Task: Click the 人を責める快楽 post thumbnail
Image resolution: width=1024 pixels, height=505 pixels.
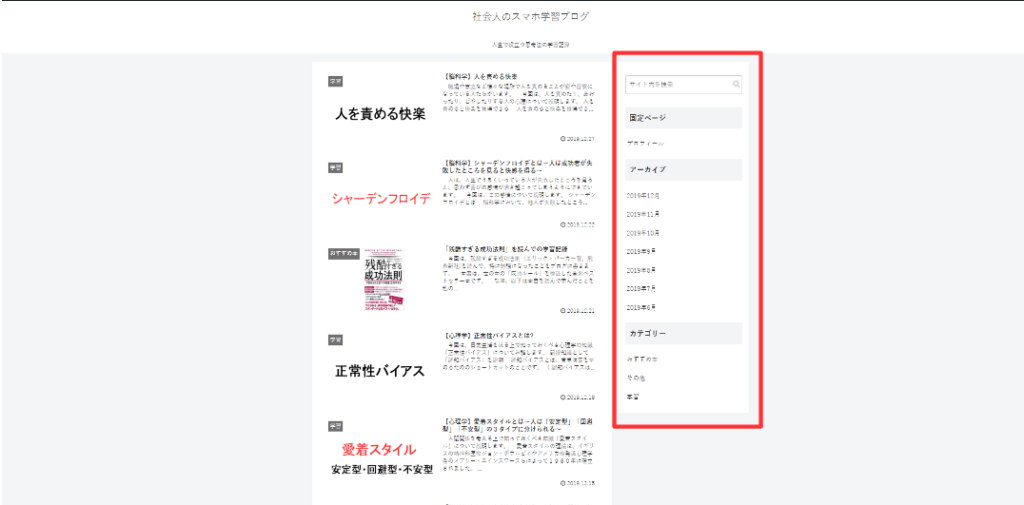Action: [380, 113]
